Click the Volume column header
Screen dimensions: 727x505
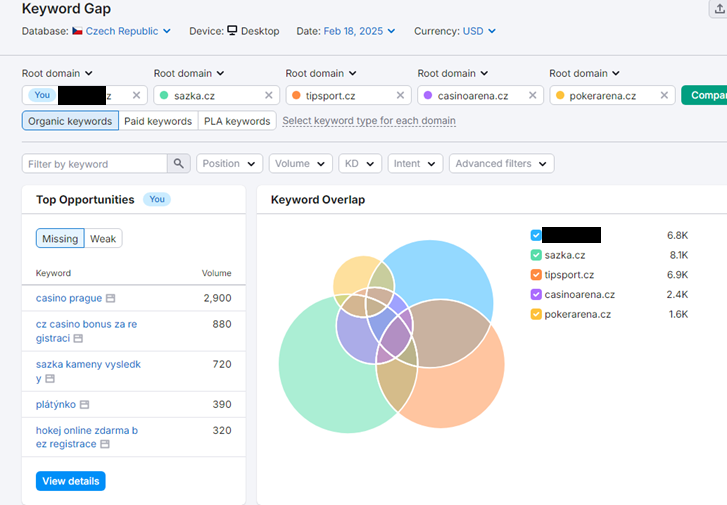coord(216,273)
